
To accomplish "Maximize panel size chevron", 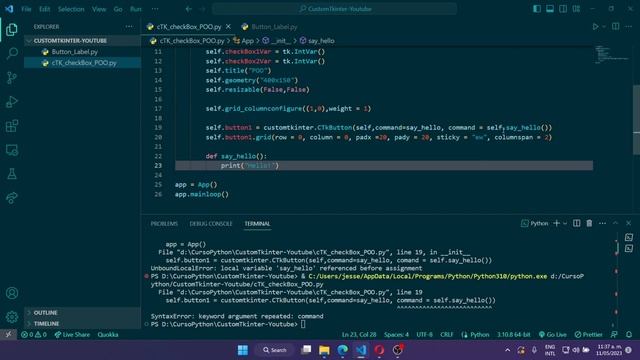I will point(616,223).
